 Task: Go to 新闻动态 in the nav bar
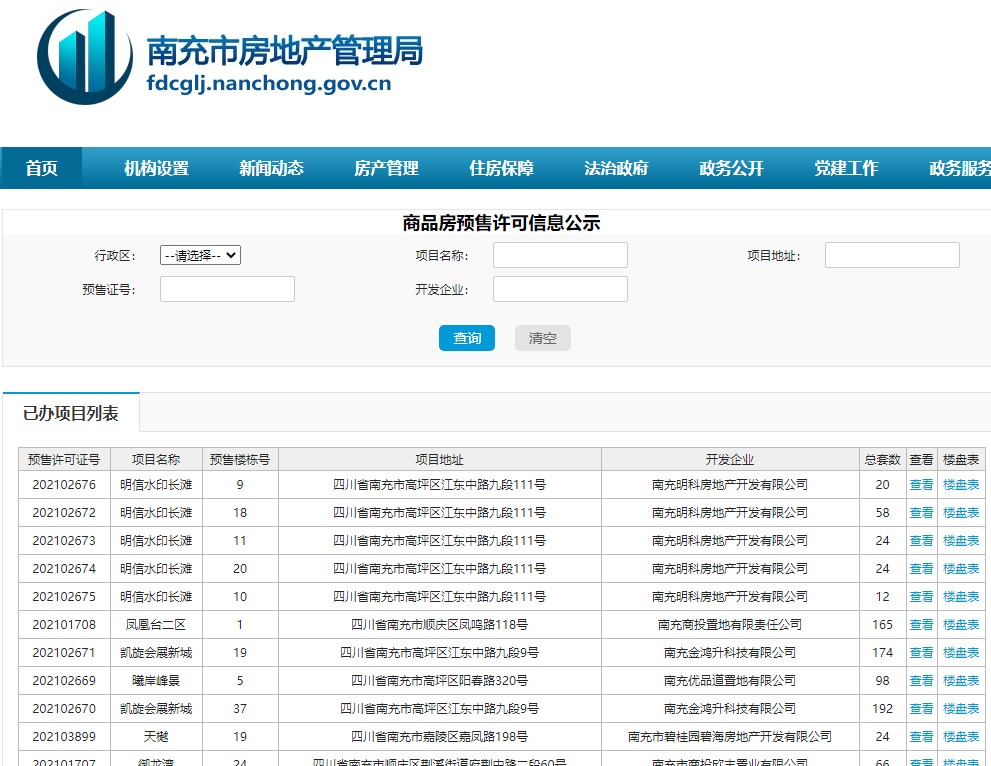[271, 168]
